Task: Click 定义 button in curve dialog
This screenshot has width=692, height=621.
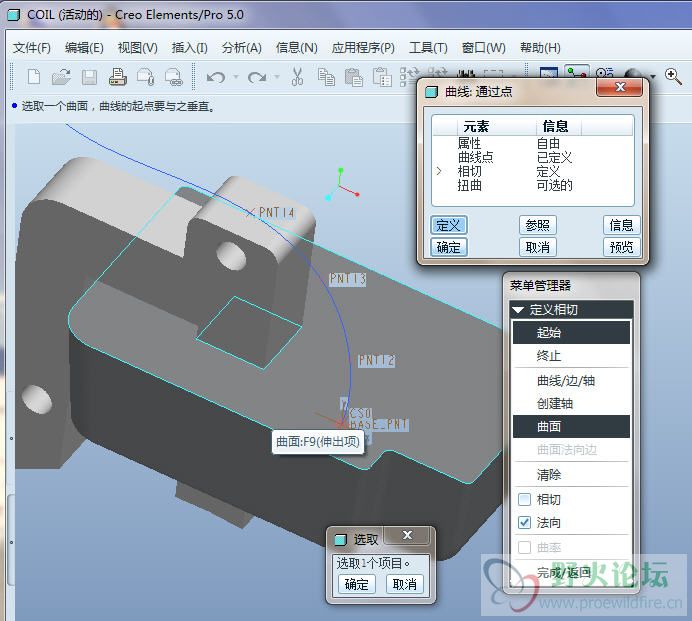Action: 448,226
